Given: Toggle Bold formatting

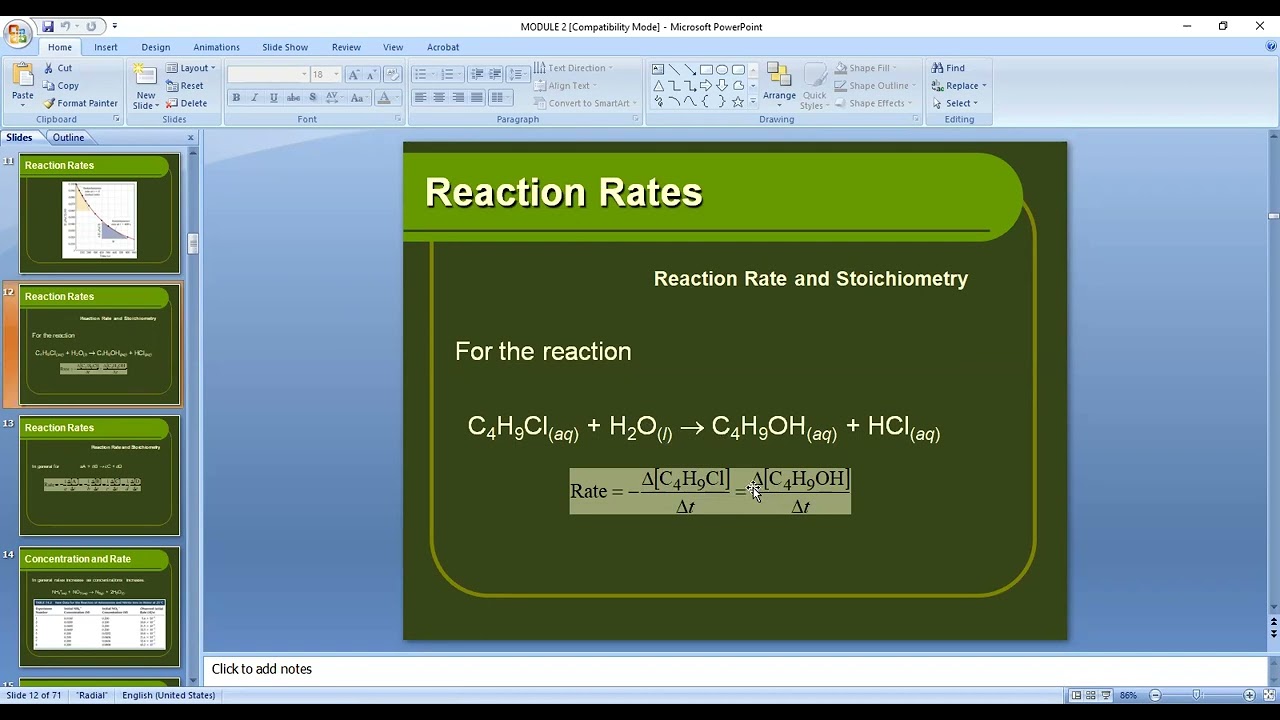Looking at the screenshot, I should click(236, 98).
